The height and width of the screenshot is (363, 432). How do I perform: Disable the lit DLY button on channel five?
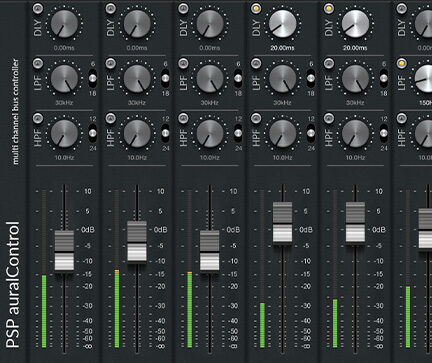coord(329,8)
